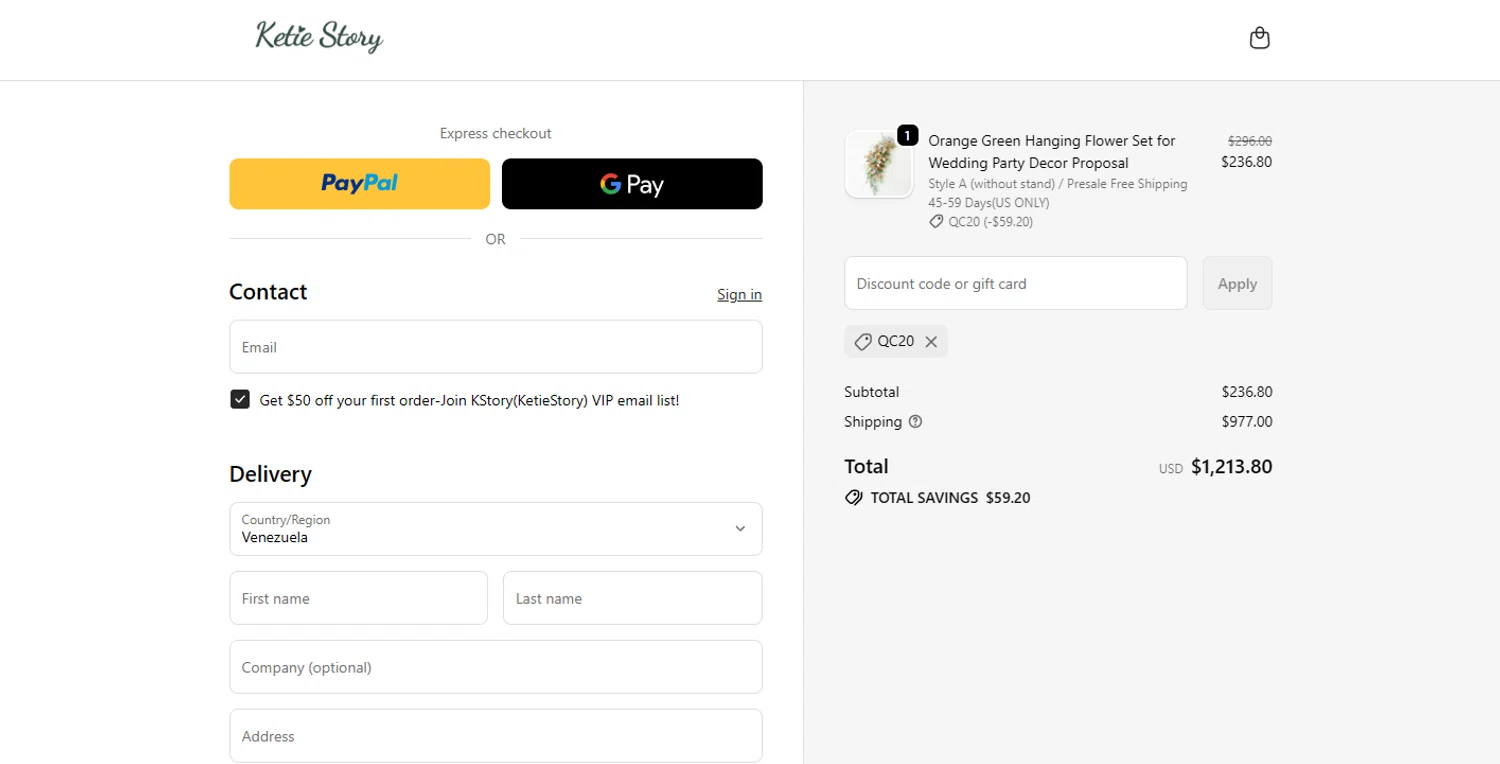Click the total price $1,213.80
The width and height of the screenshot is (1500, 764).
1232,467
